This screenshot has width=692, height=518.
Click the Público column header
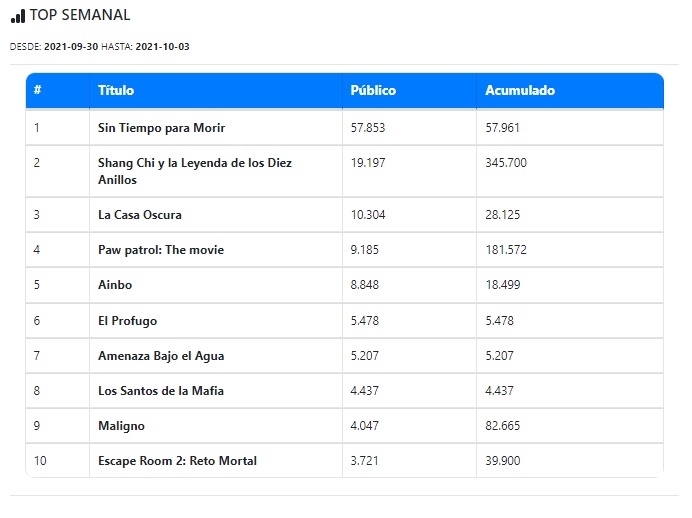click(373, 91)
